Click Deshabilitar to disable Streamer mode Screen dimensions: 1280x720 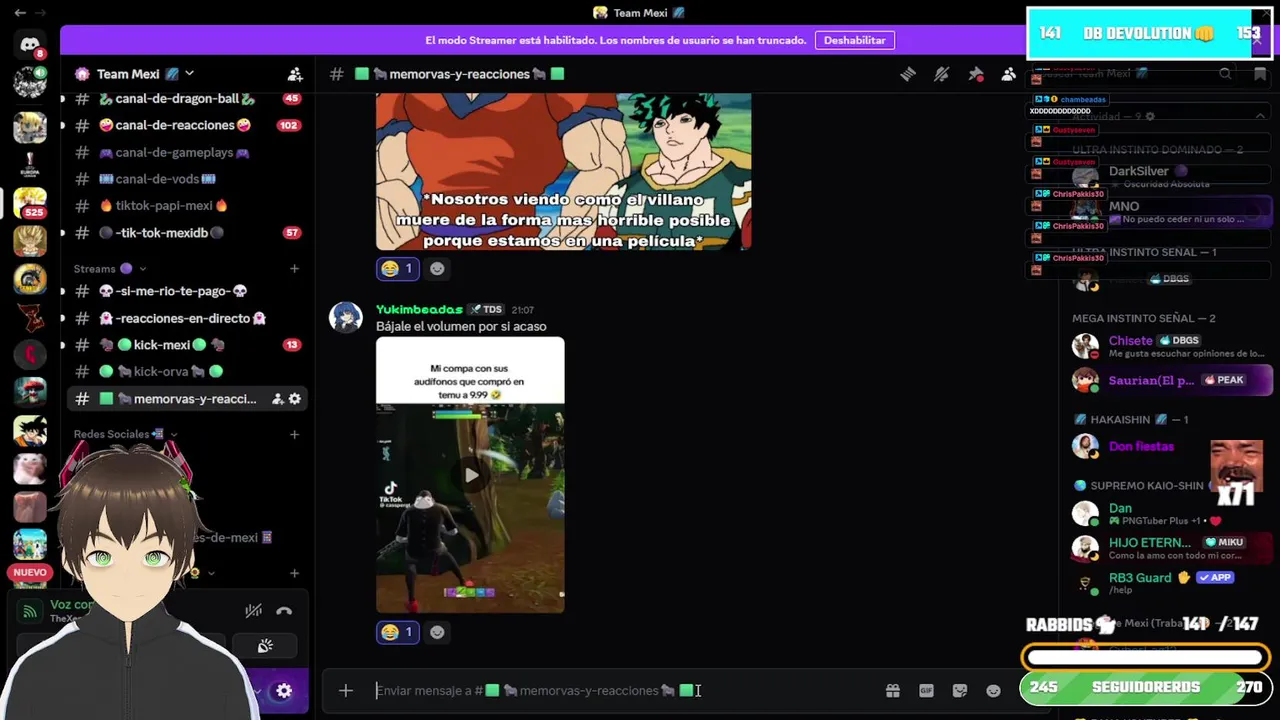click(x=854, y=40)
